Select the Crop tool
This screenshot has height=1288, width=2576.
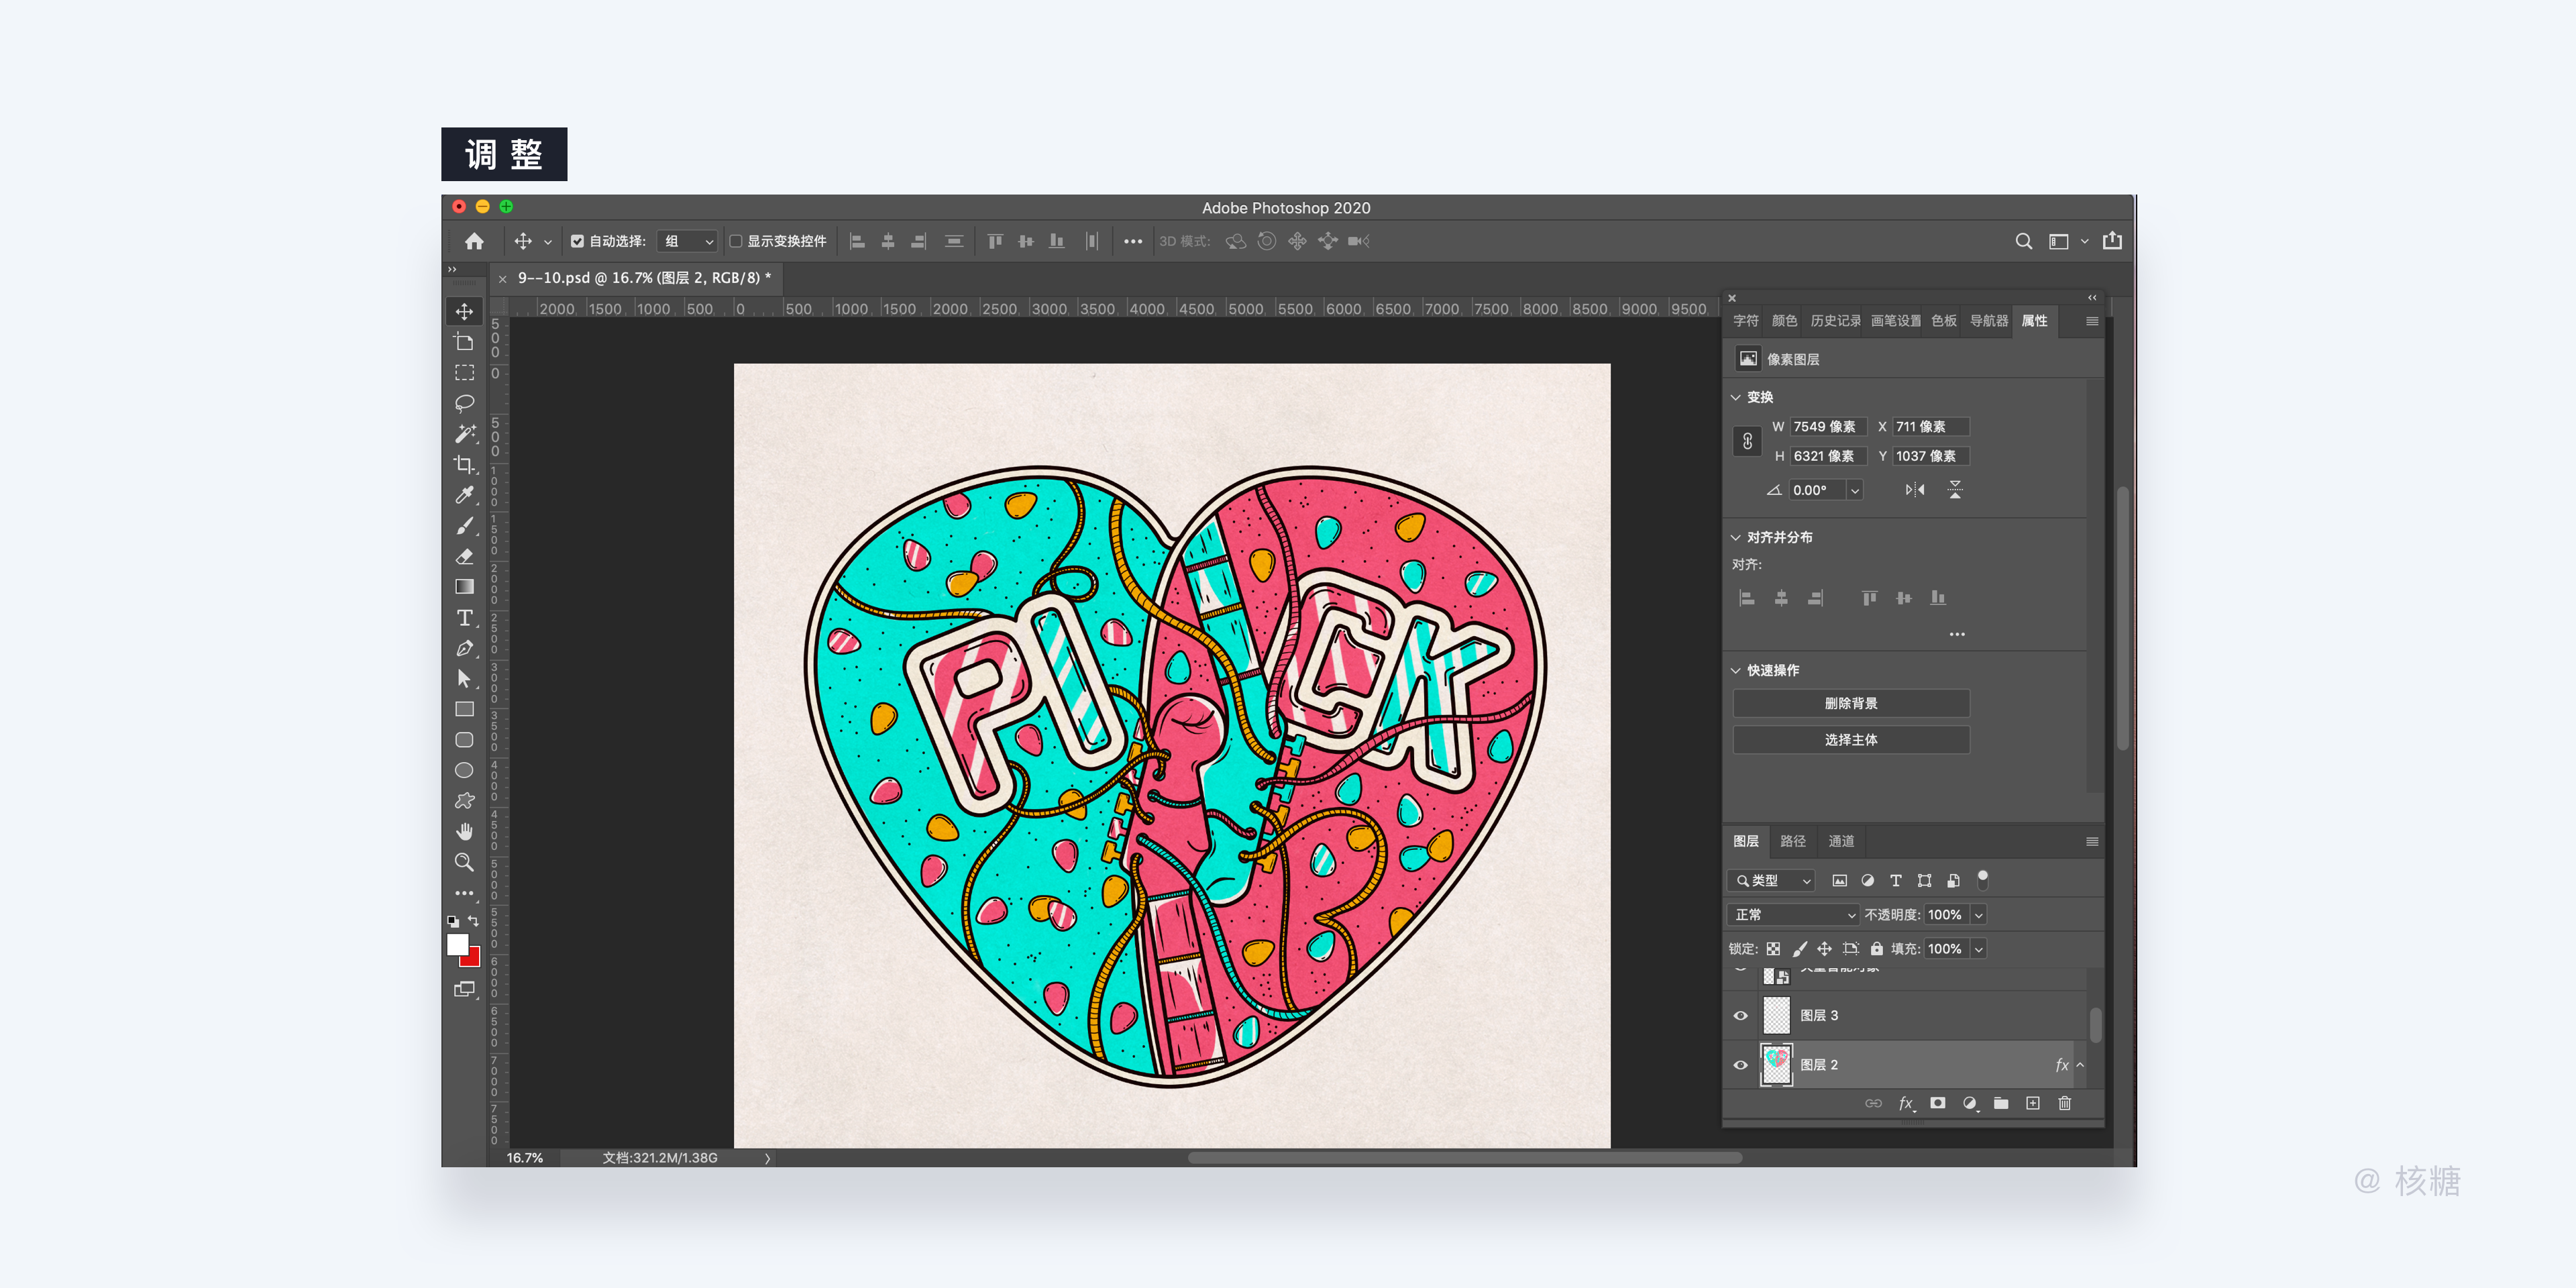[x=464, y=464]
